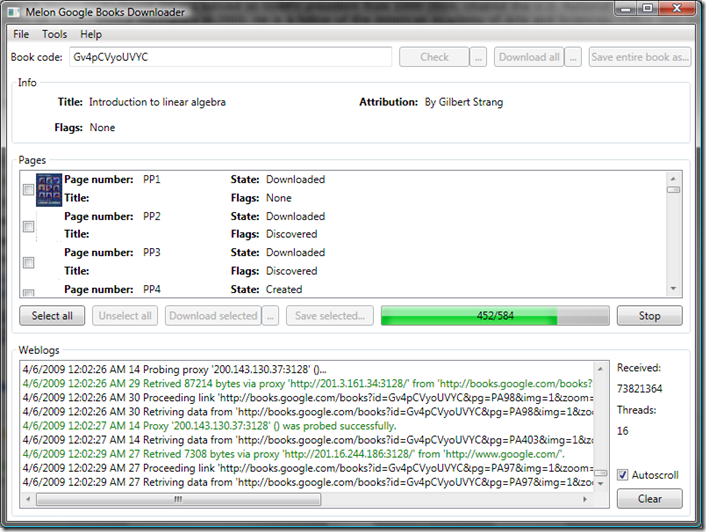Click received byte count 73821364

(x=639, y=388)
